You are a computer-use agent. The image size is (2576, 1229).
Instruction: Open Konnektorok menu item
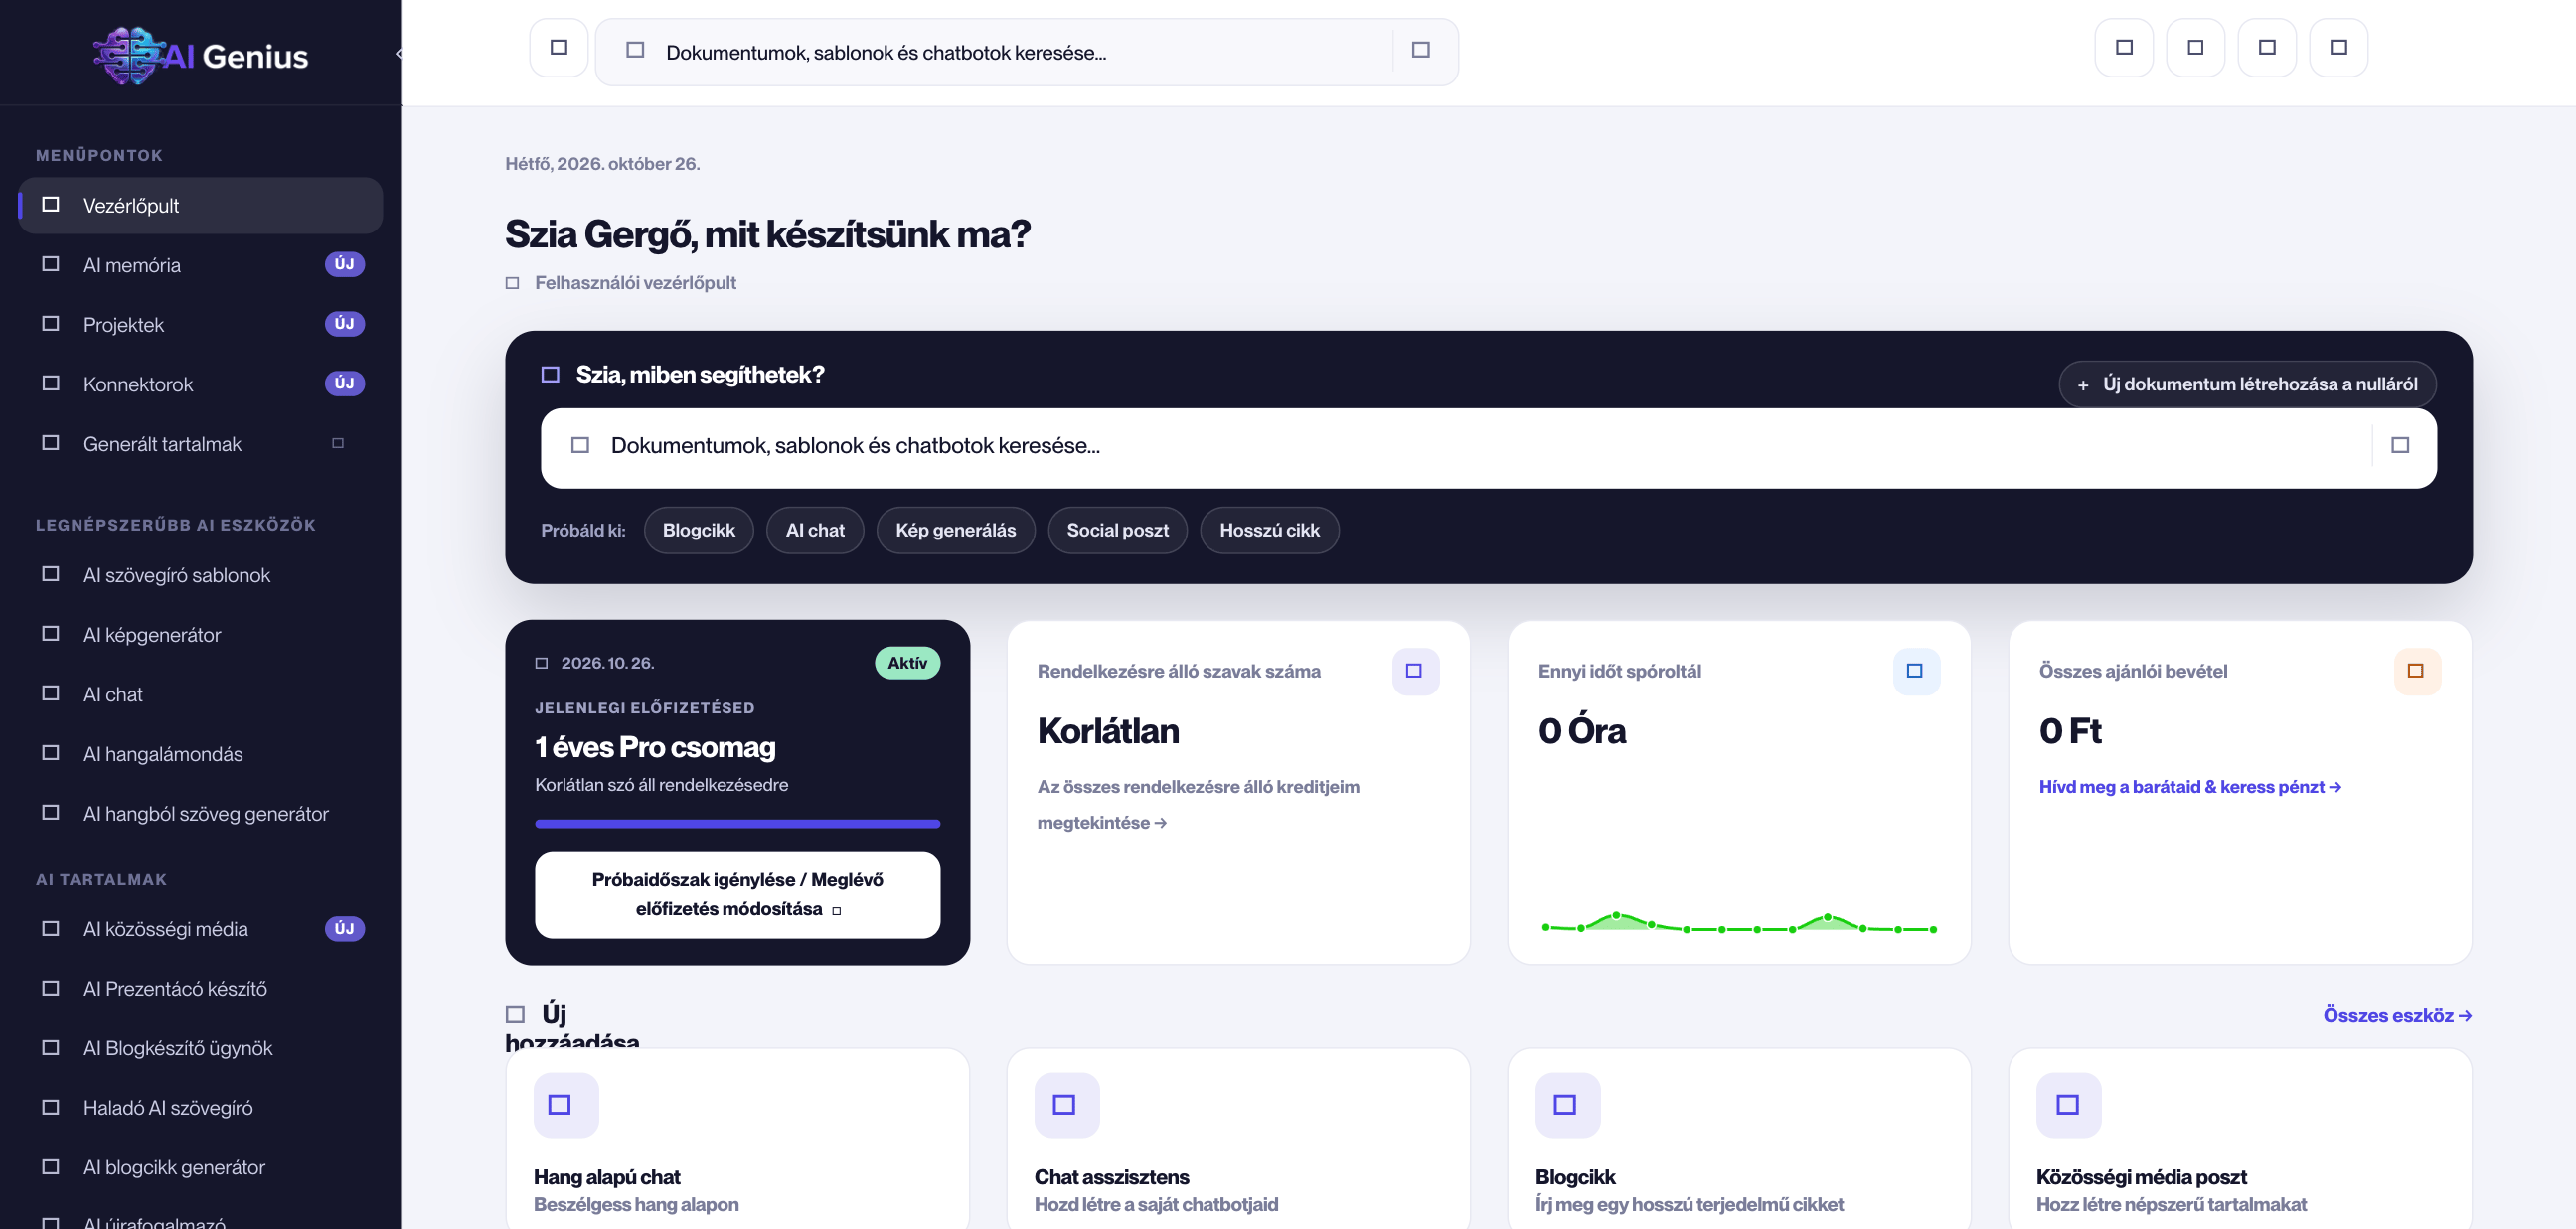pos(200,384)
